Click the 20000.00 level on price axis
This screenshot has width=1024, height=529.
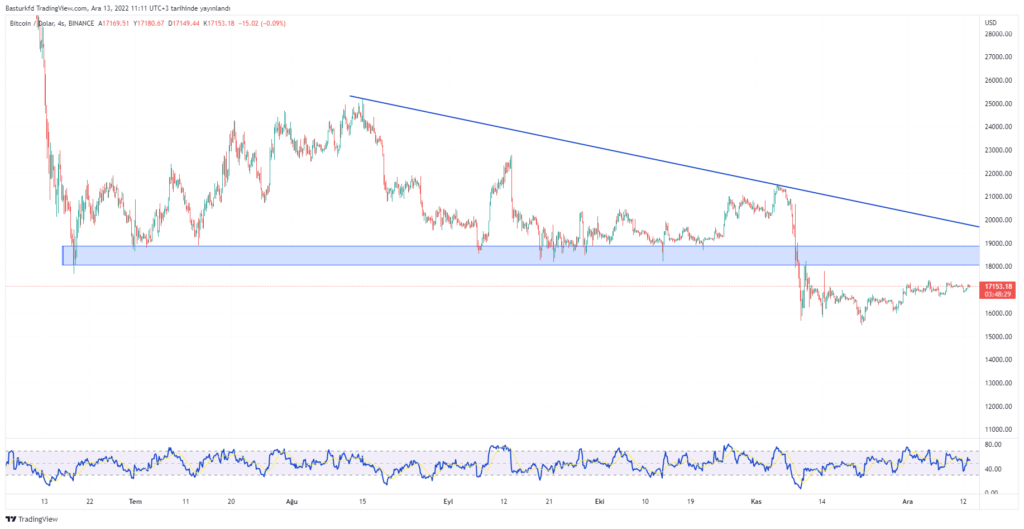point(999,220)
